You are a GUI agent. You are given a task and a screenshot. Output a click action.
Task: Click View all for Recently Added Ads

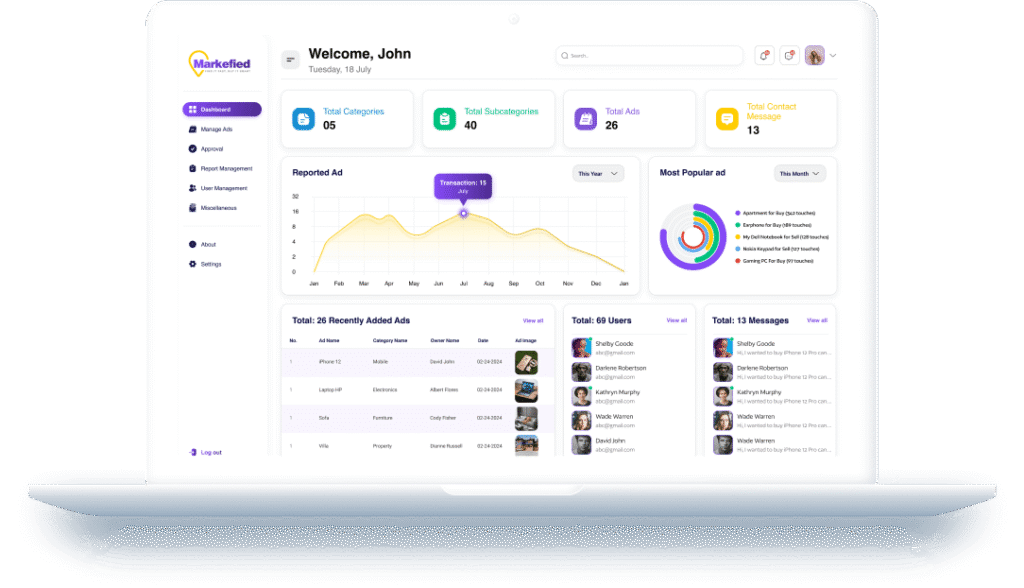click(533, 321)
